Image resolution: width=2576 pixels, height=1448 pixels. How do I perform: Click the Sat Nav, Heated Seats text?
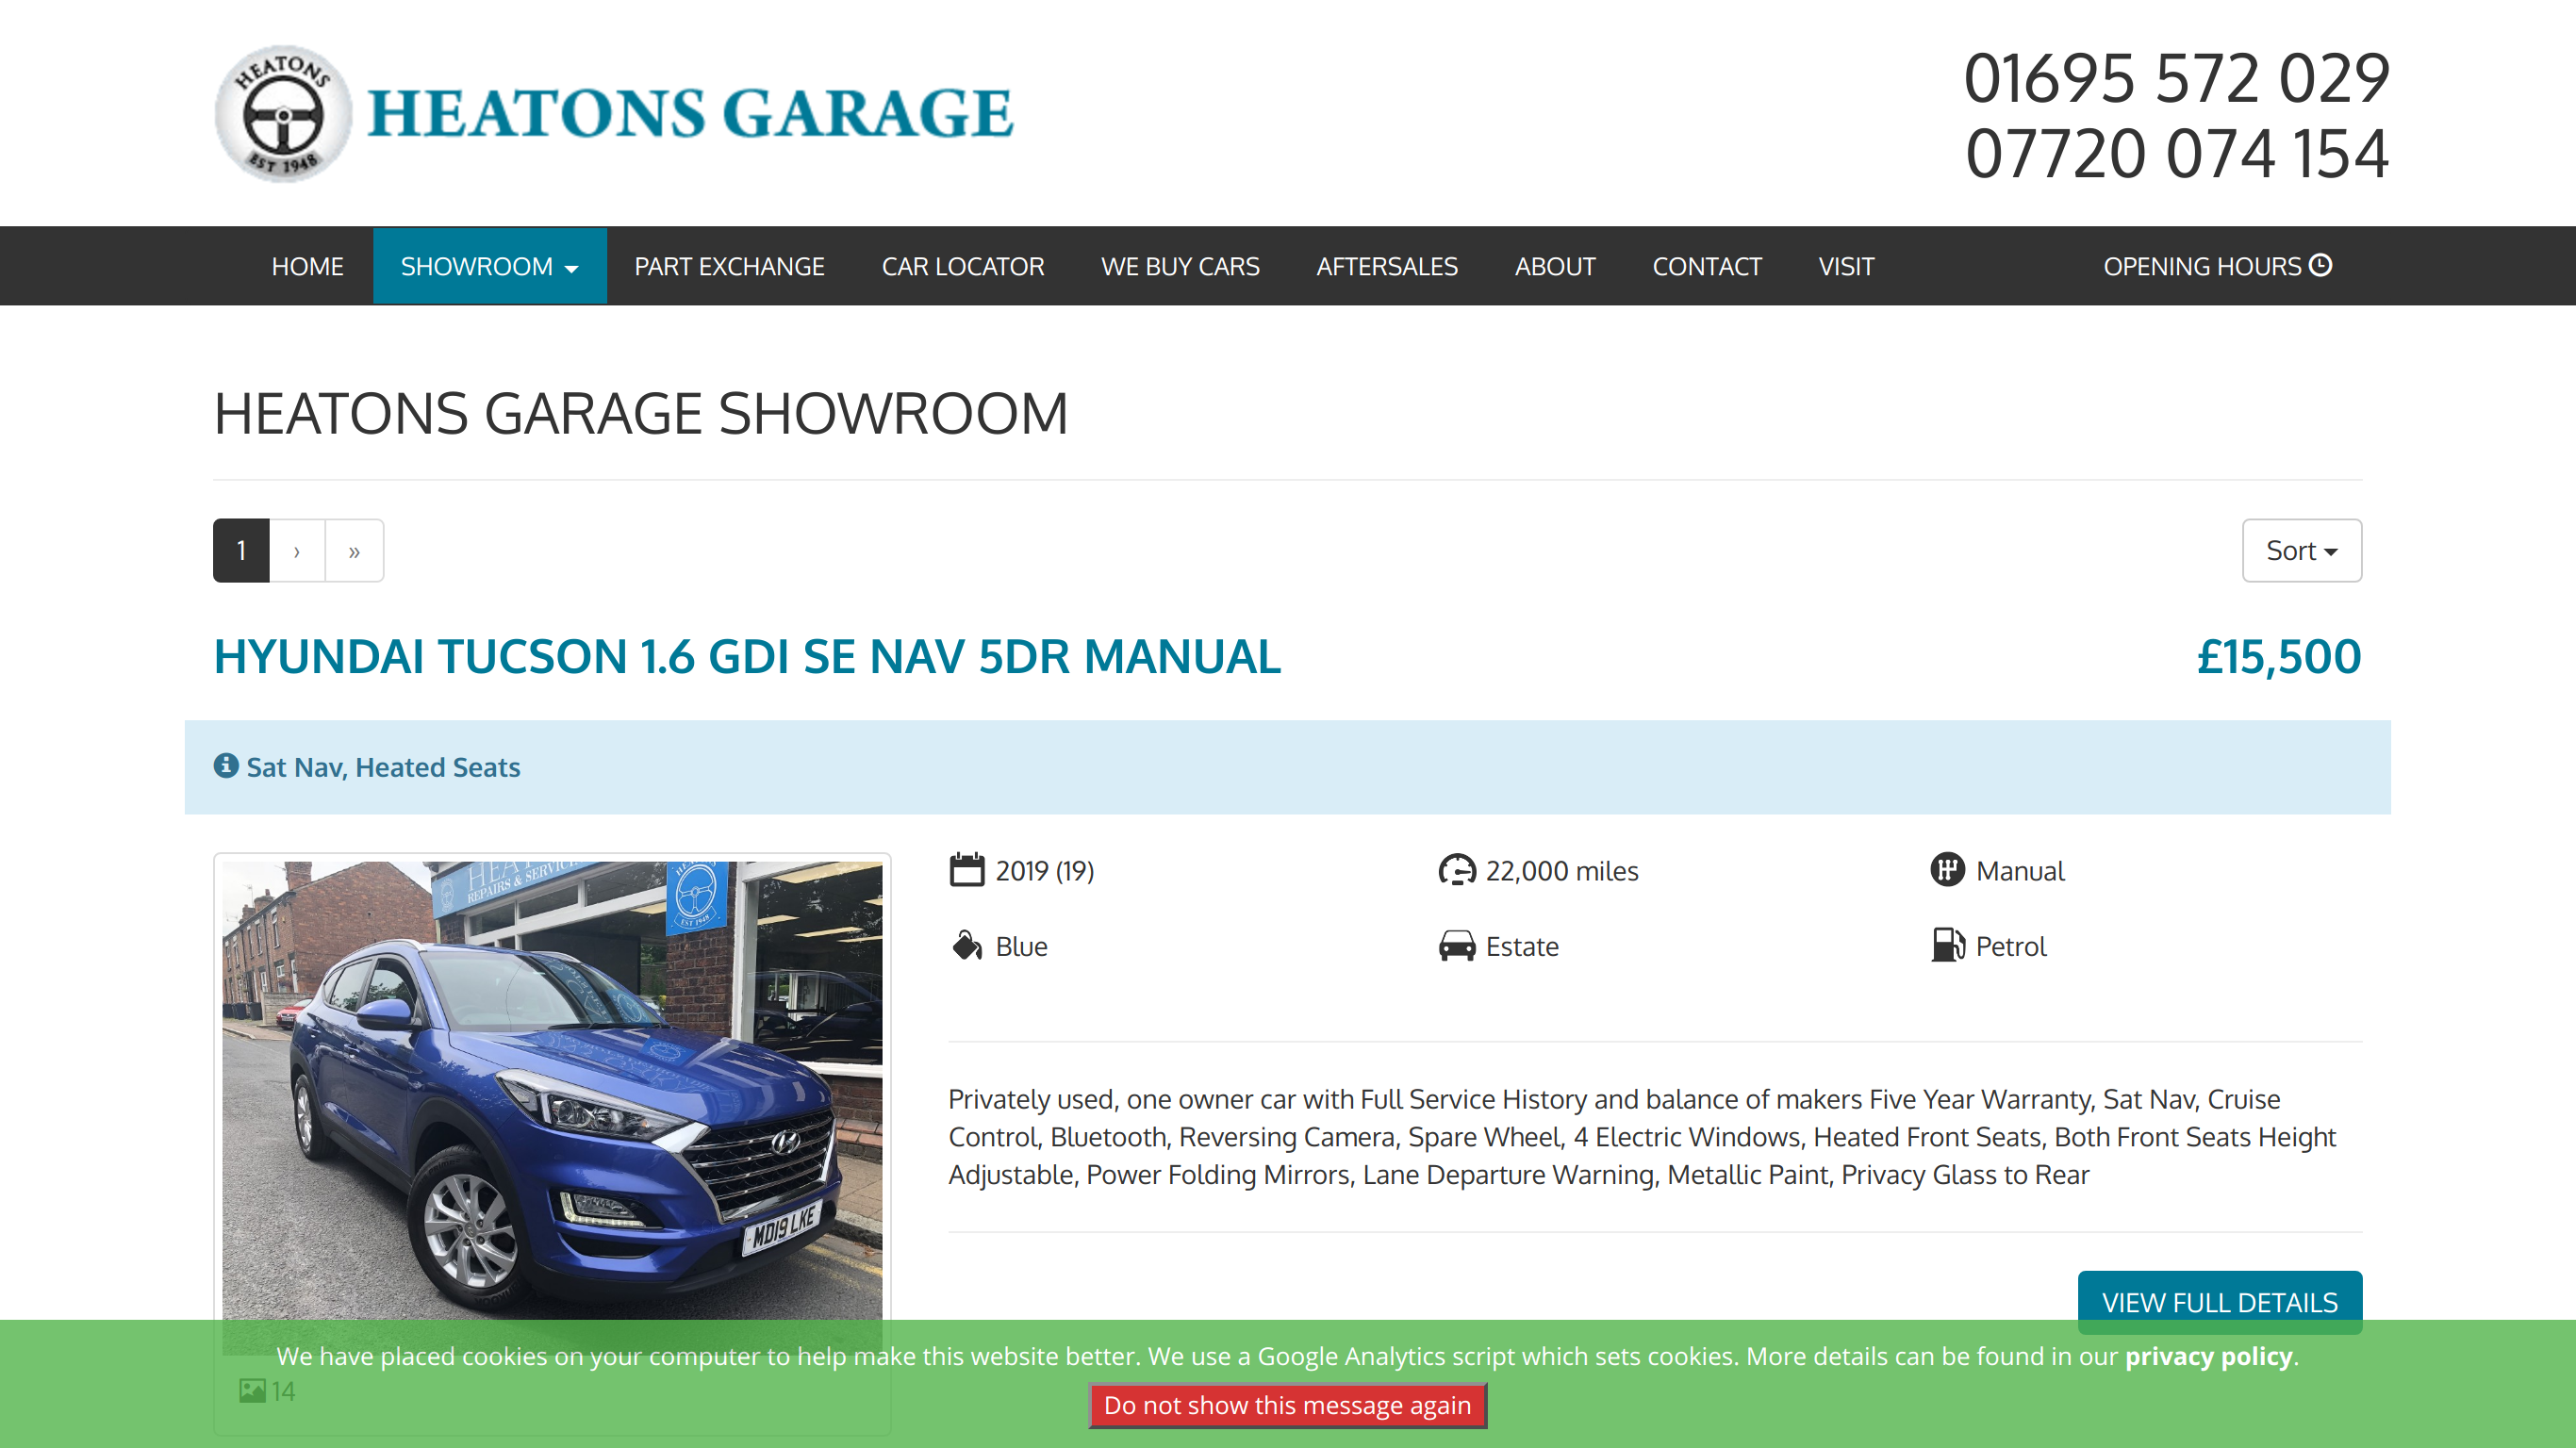coord(383,767)
